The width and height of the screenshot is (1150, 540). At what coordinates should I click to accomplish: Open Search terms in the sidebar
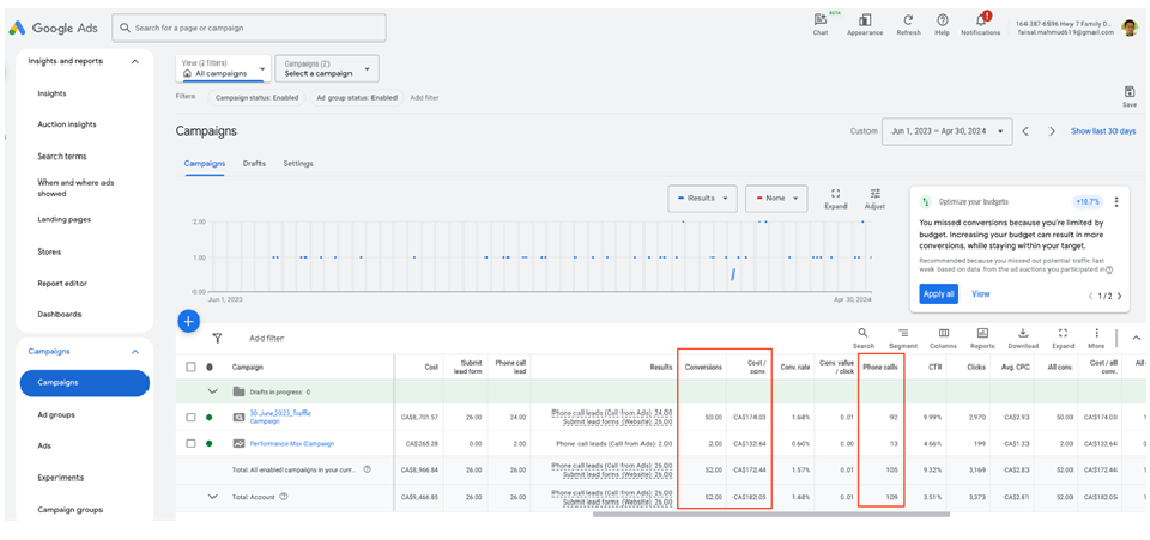coord(62,156)
